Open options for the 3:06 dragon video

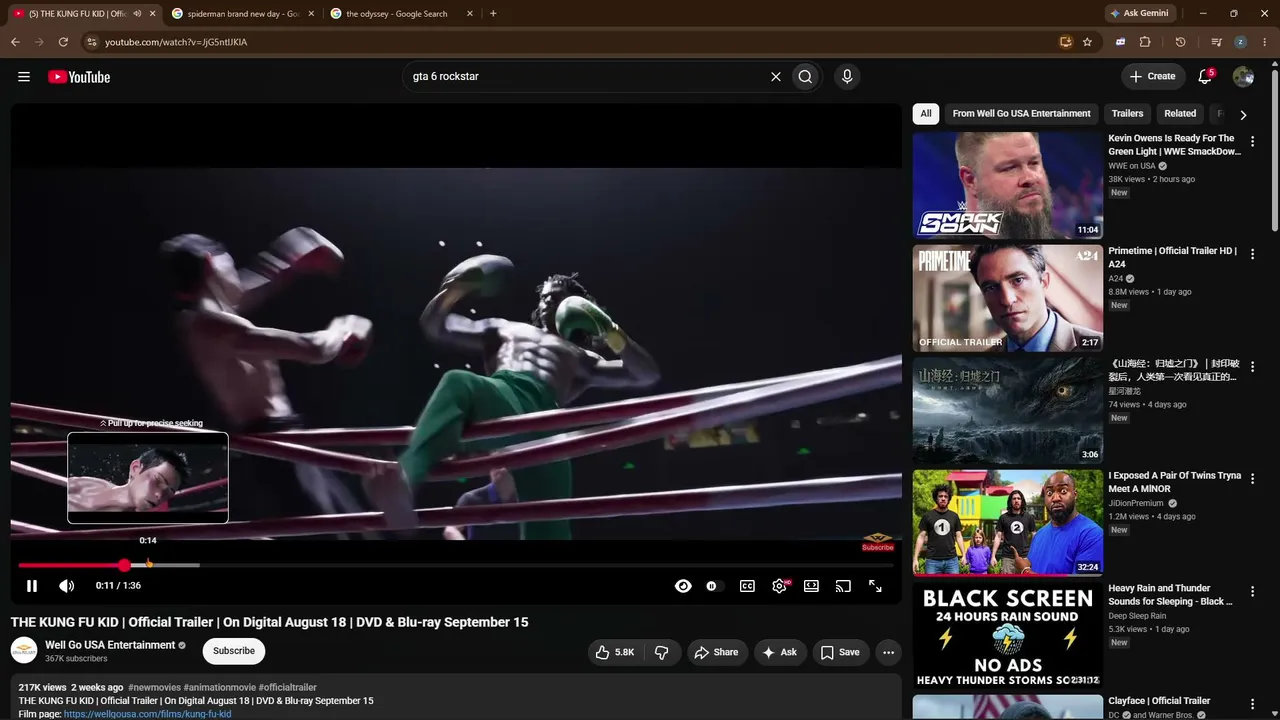1252,367
